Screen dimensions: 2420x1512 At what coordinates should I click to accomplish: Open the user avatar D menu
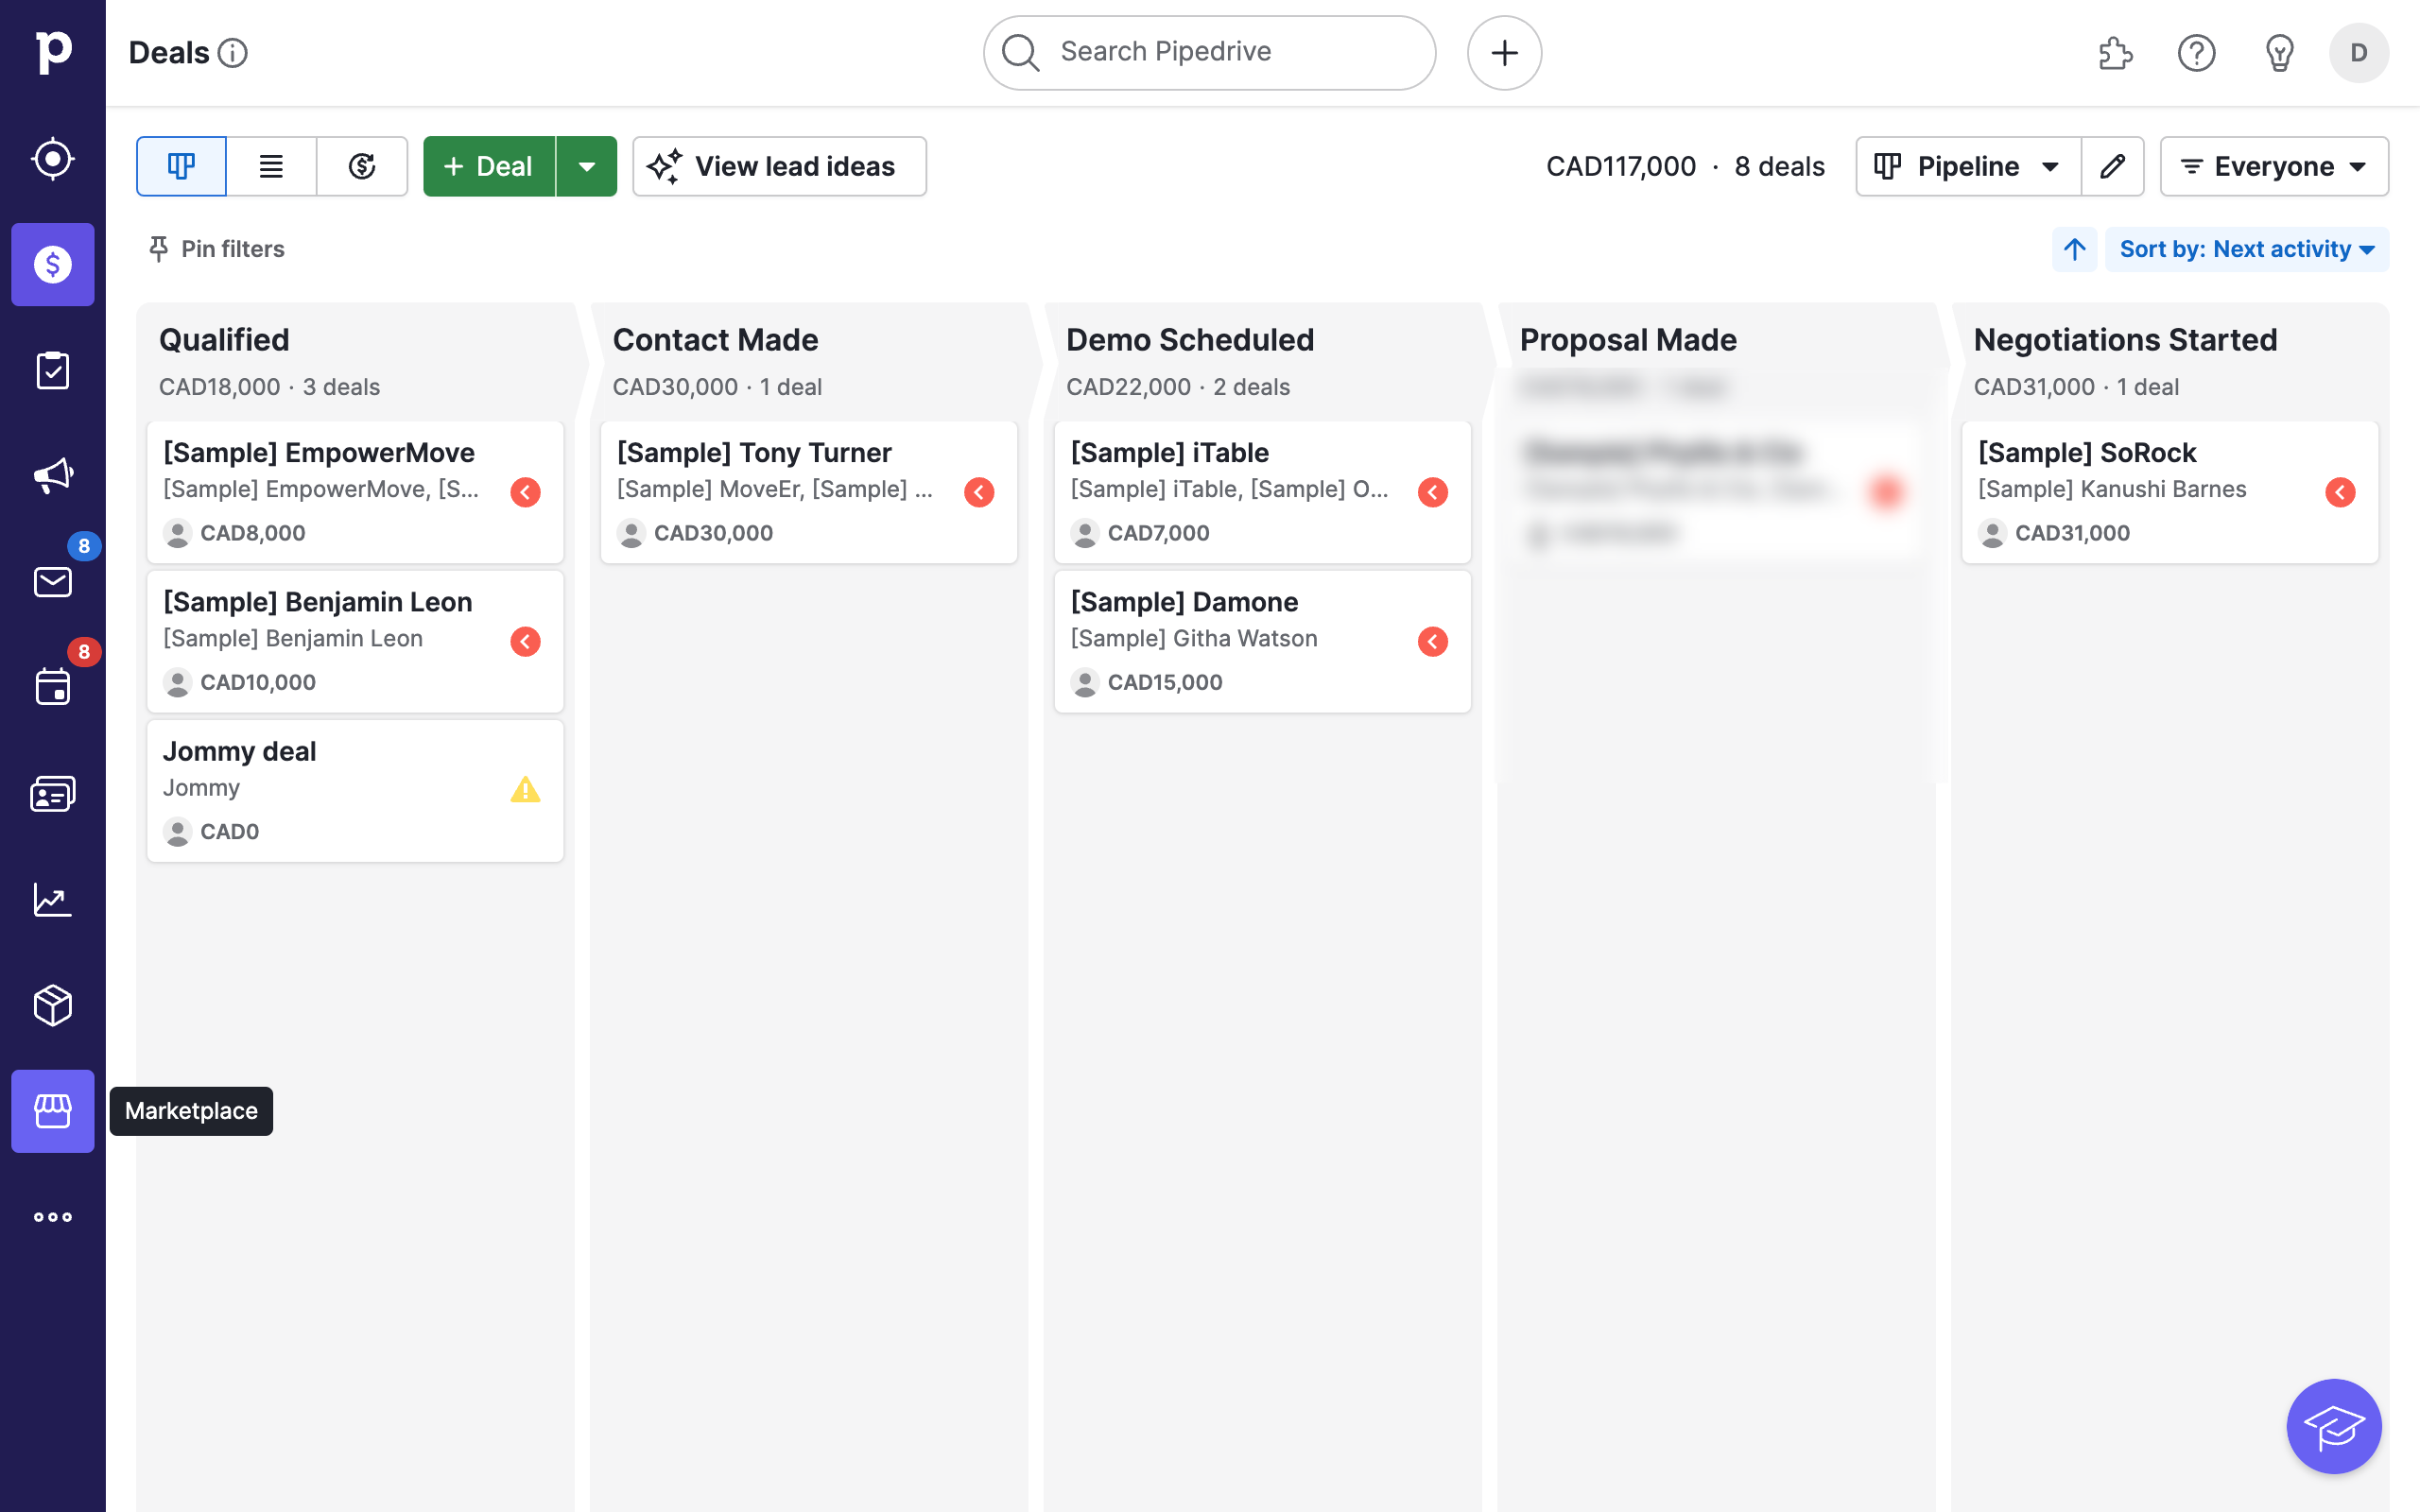2359,53
